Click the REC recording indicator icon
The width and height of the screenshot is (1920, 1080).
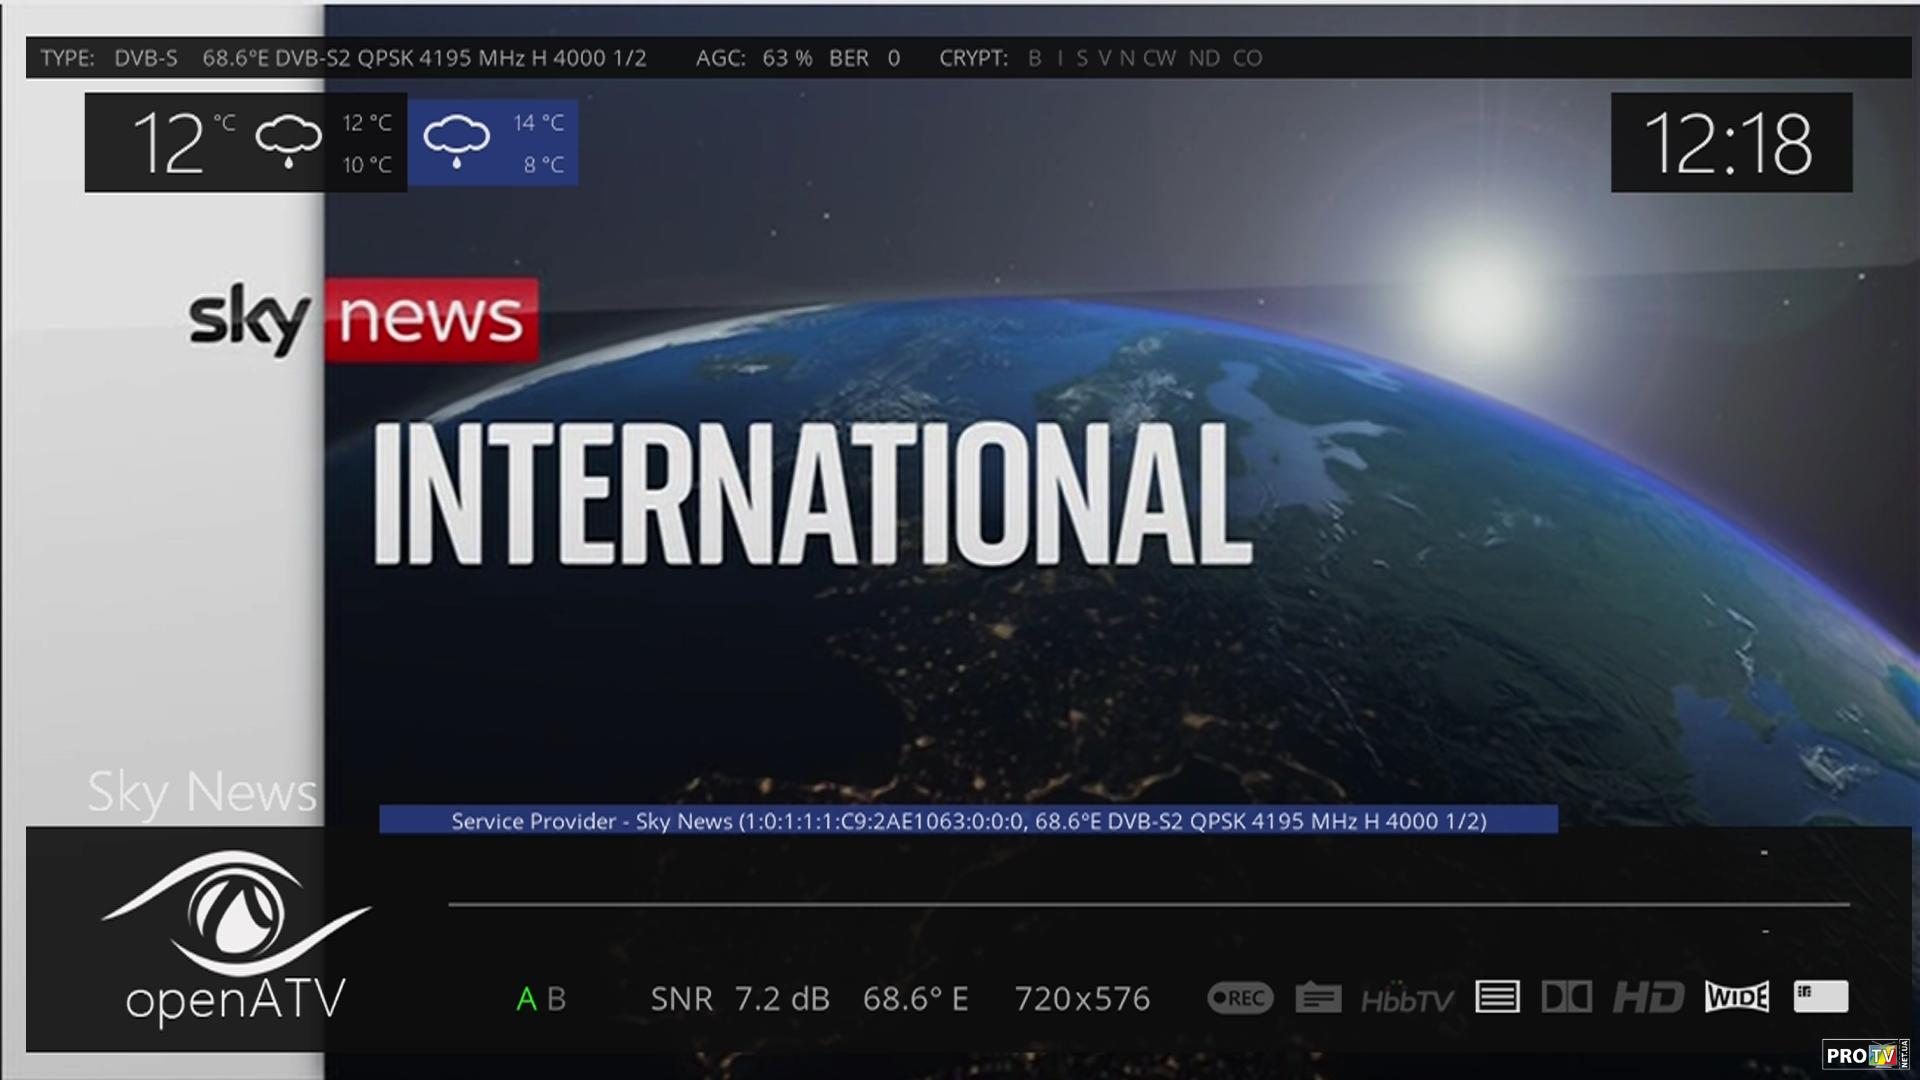[1240, 998]
